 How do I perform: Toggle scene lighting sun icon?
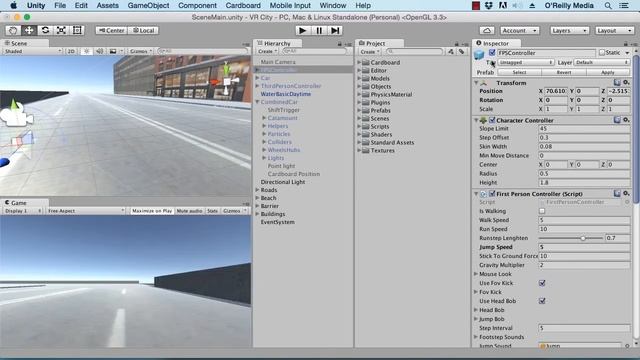click(x=86, y=51)
